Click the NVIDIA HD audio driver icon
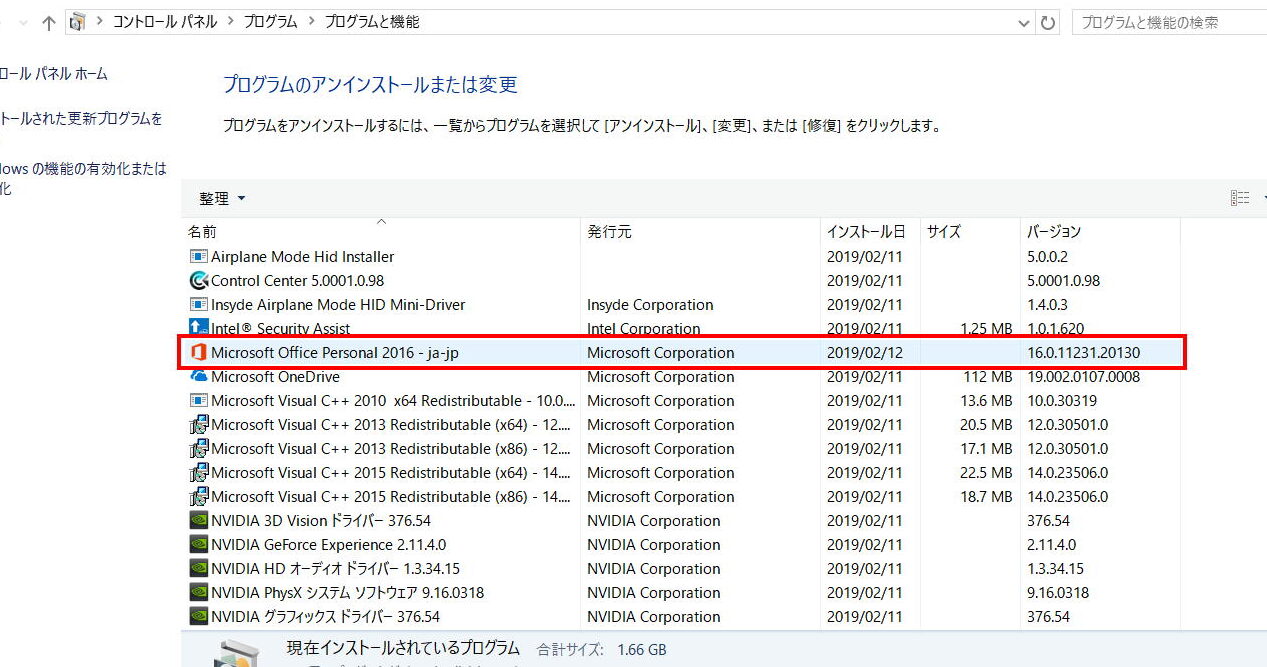This screenshot has width=1267, height=667. tap(198, 569)
